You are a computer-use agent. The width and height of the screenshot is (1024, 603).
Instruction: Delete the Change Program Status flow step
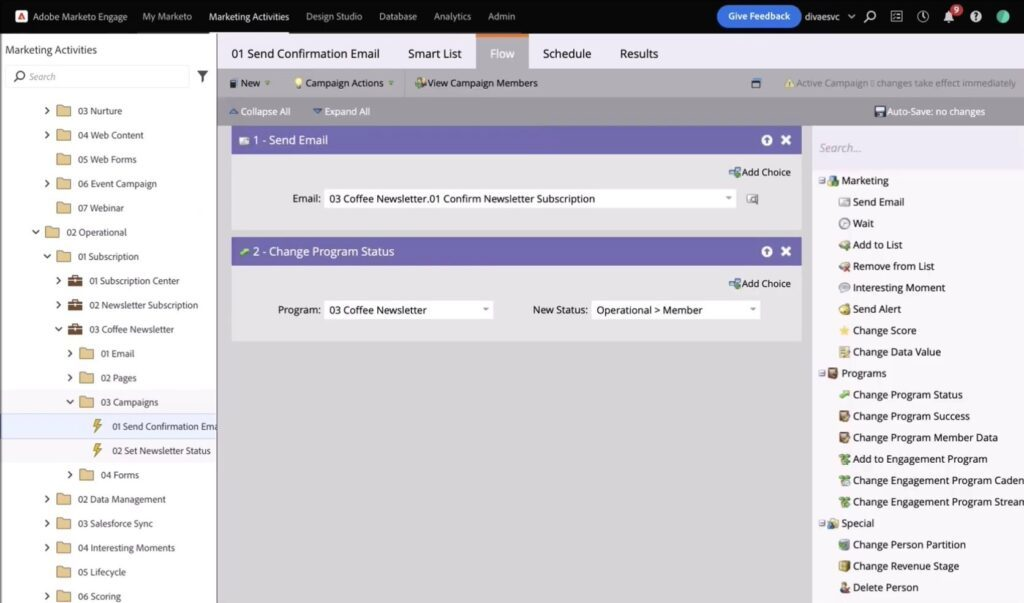(x=786, y=252)
